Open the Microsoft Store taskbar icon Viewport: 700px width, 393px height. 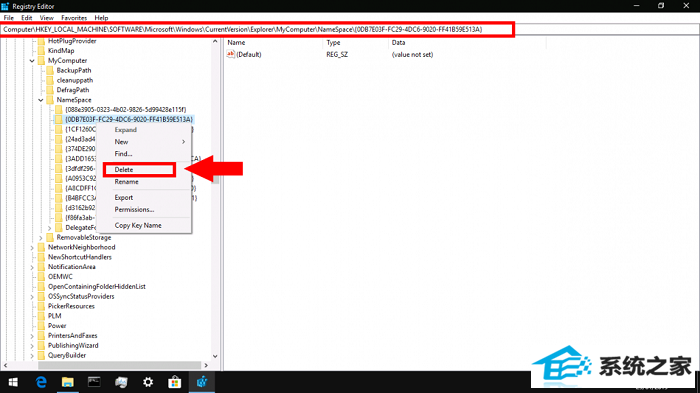tap(175, 382)
